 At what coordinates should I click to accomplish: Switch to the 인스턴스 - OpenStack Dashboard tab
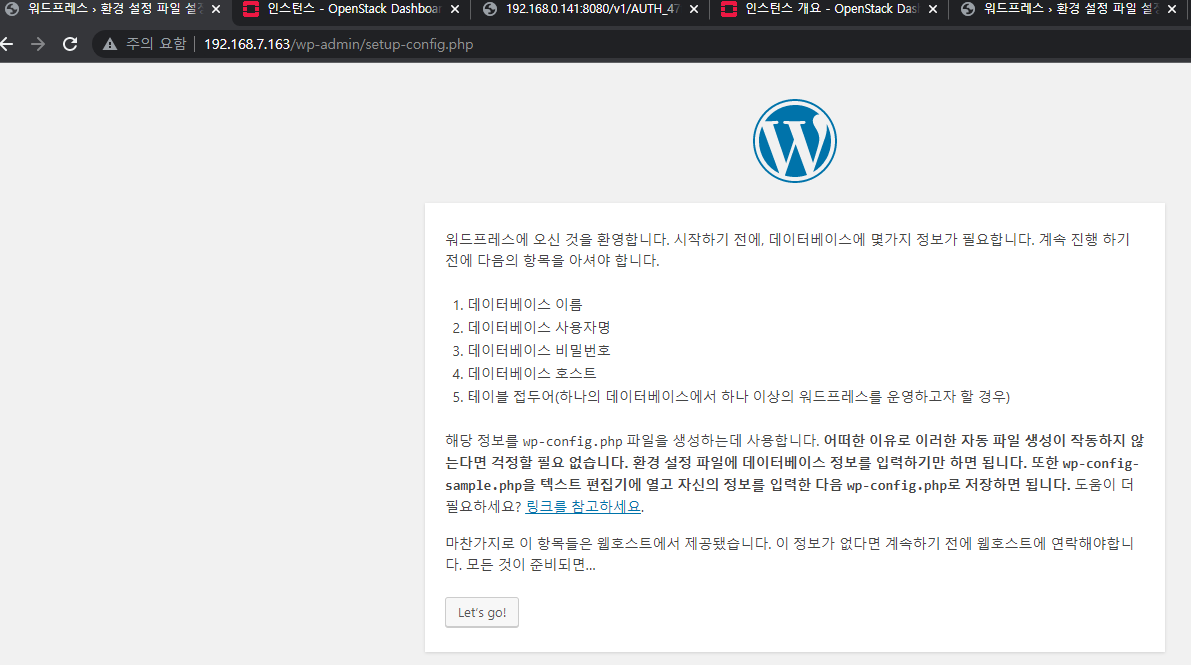coord(352,9)
